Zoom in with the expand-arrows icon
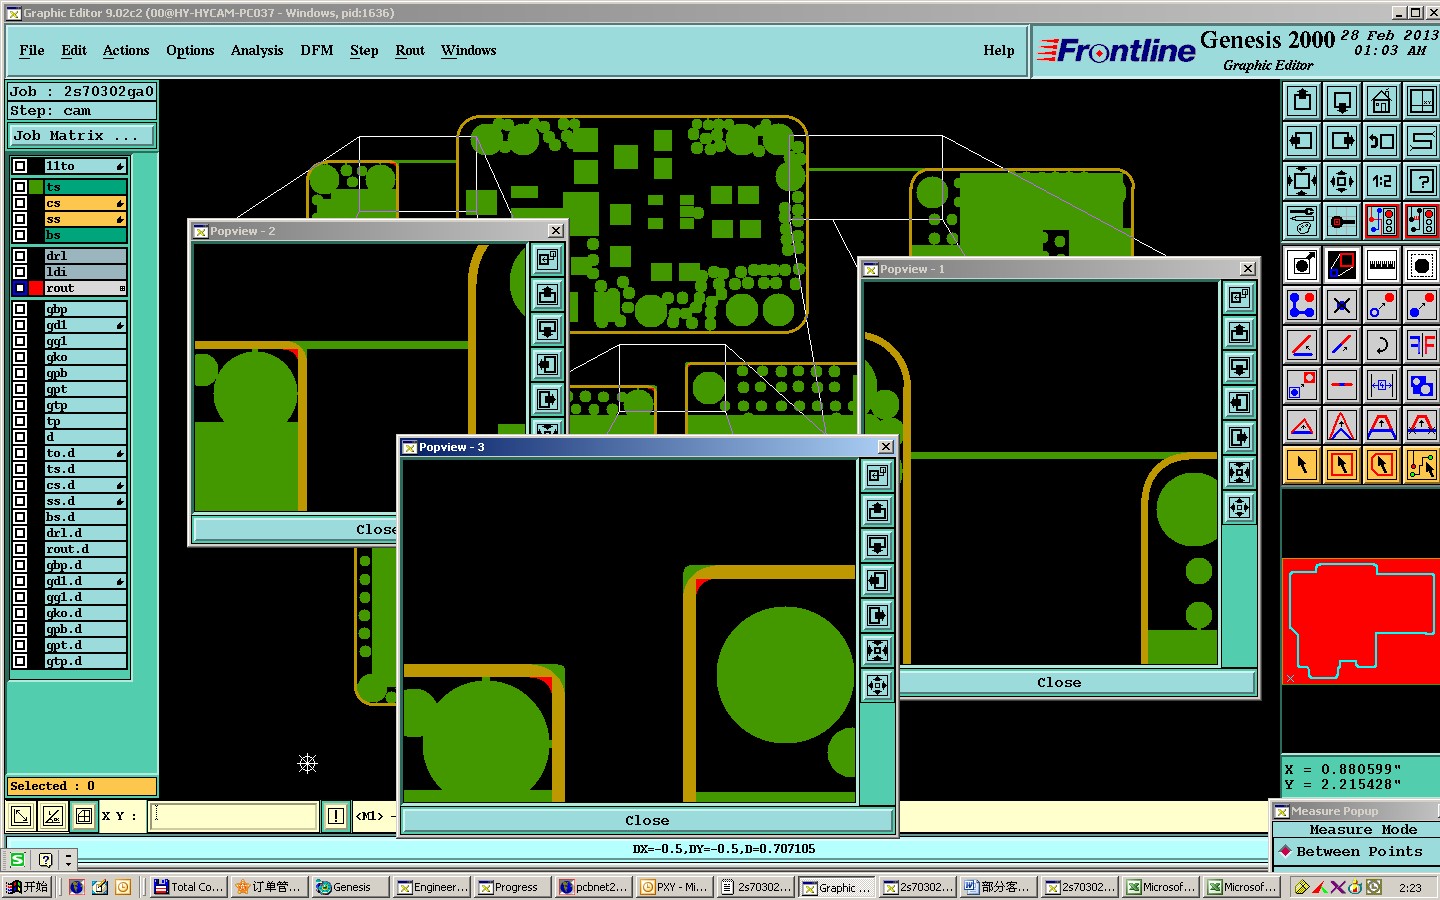This screenshot has width=1440, height=900. 1302,181
